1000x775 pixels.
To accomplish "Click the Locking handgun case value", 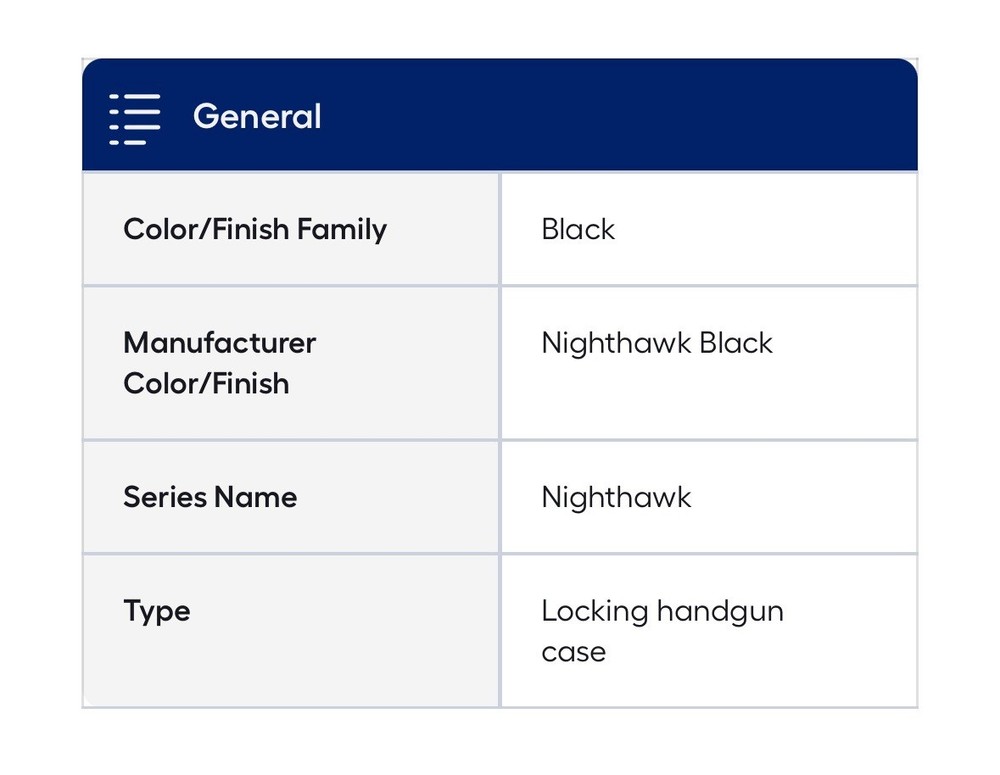I will [662, 631].
